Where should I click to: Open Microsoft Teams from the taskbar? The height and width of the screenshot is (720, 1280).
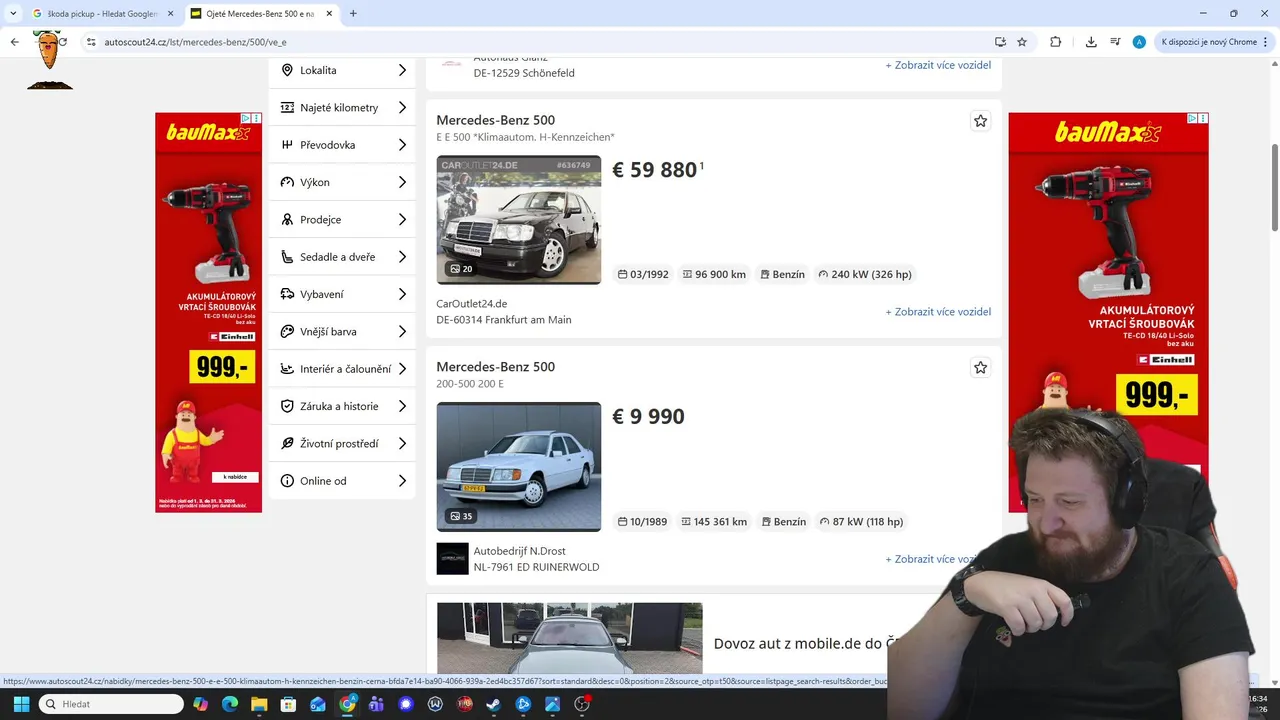click(x=376, y=704)
